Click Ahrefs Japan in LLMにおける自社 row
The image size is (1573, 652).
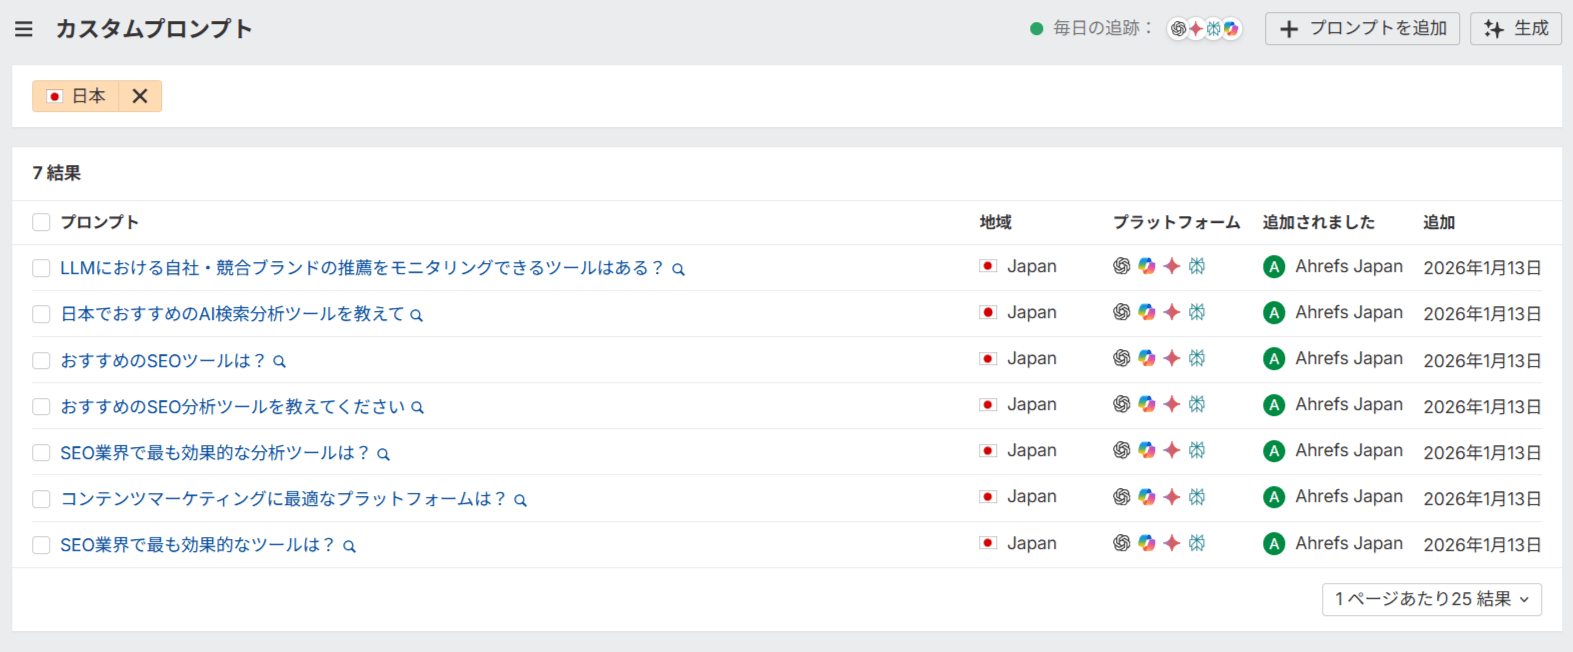coord(1349,266)
